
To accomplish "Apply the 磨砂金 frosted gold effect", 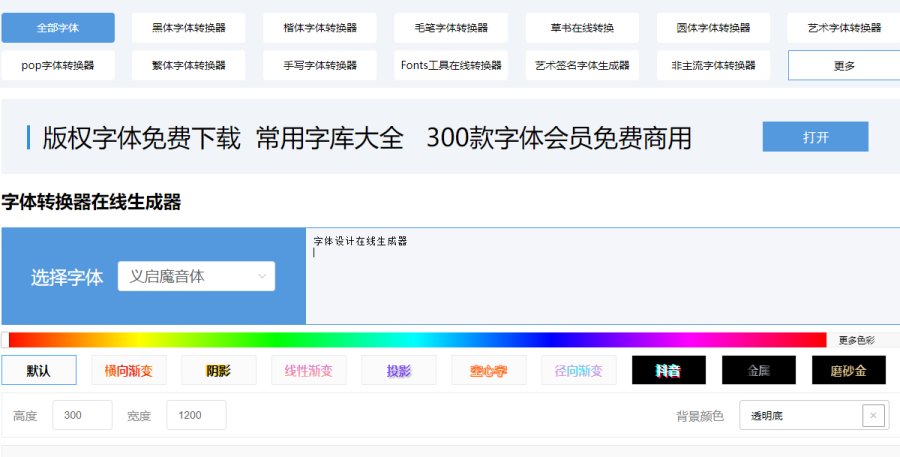I will (848, 370).
